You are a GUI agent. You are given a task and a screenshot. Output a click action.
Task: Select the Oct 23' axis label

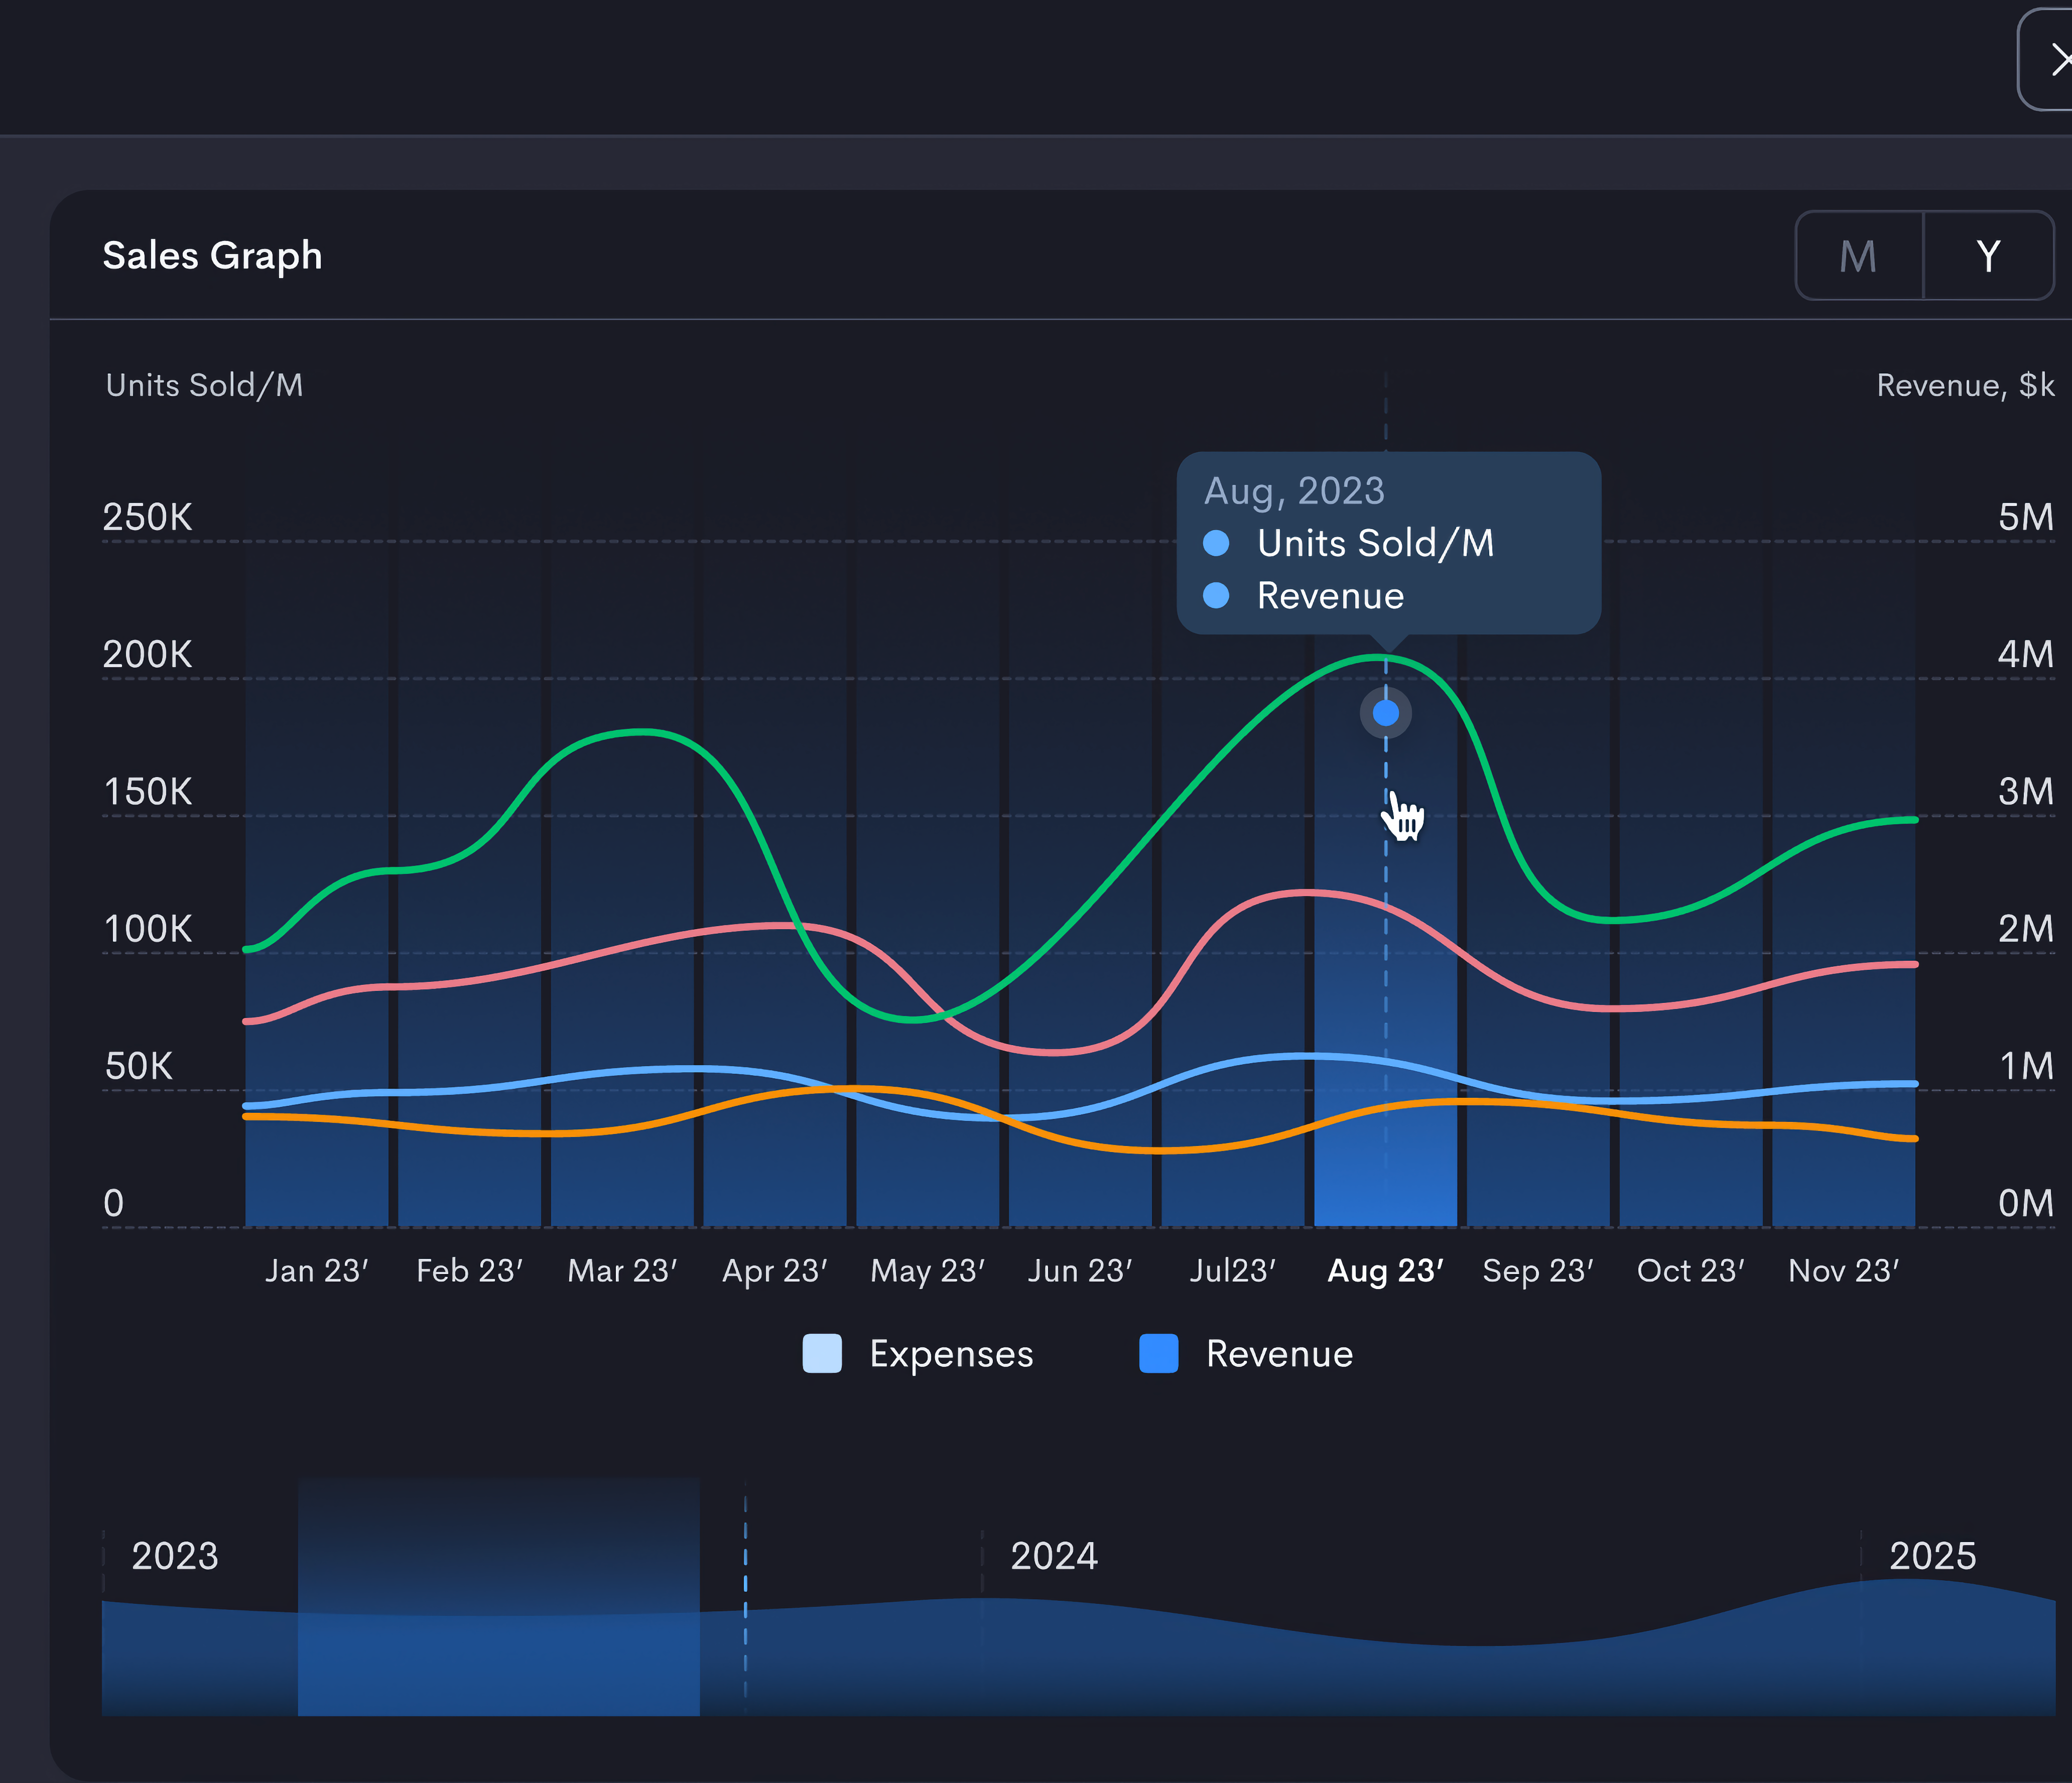pyautogui.click(x=1691, y=1270)
